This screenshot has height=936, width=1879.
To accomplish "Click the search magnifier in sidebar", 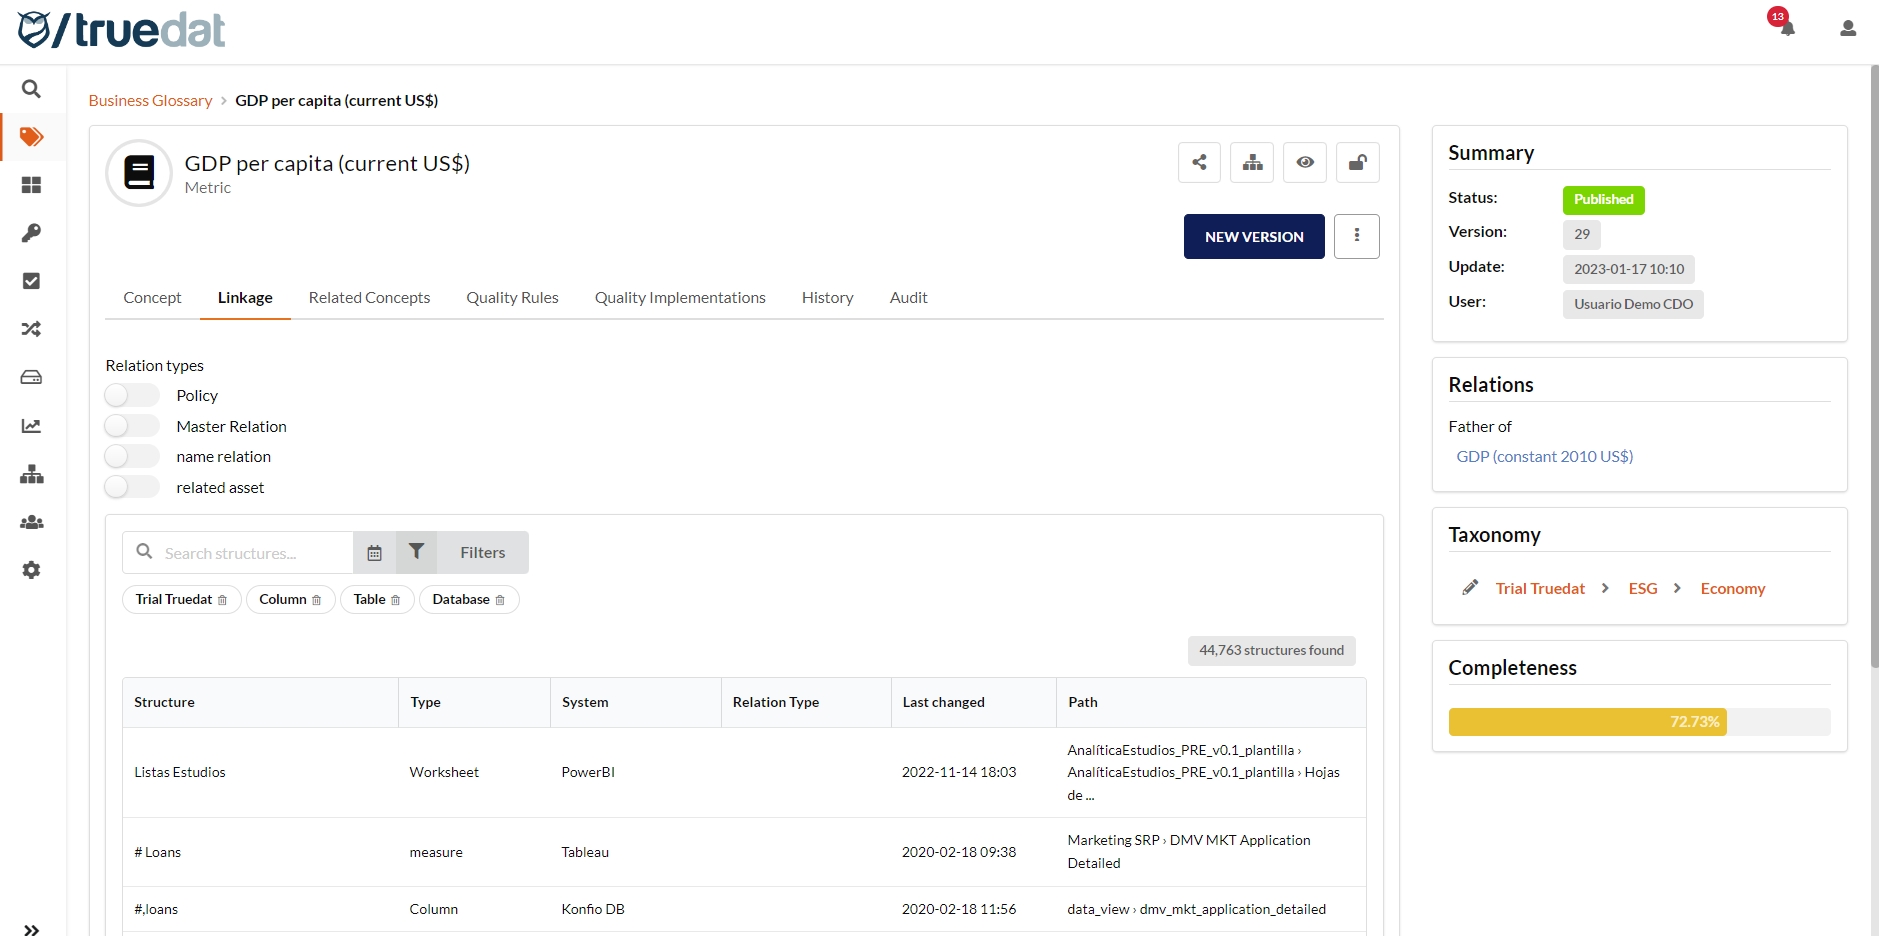I will [31, 89].
